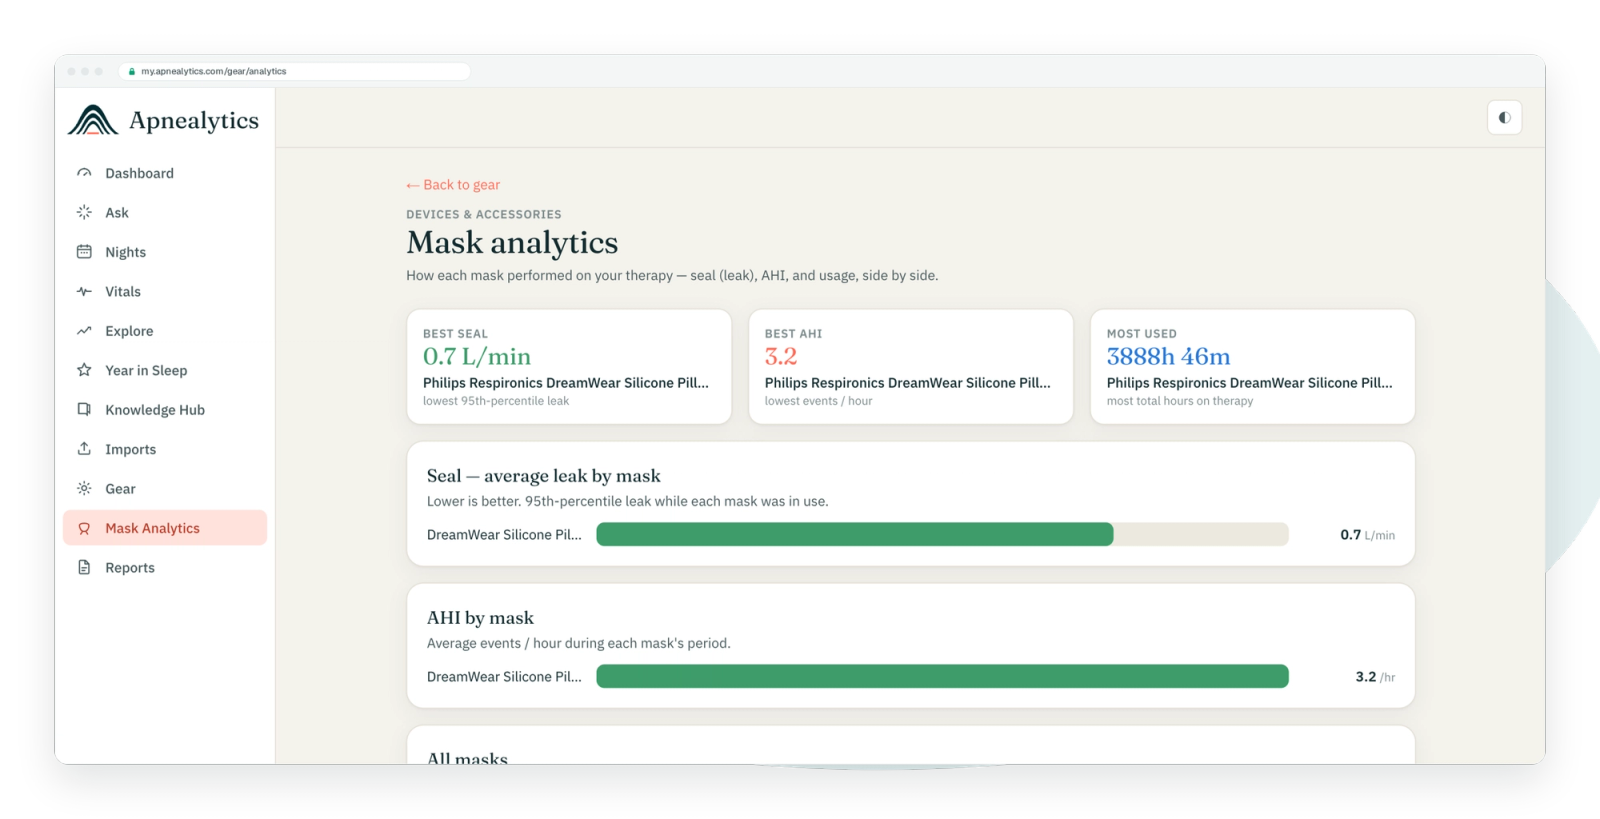This screenshot has height=819, width=1600.
Task: Click the 'Seal — average leak by mask' heading
Action: [x=544, y=476]
